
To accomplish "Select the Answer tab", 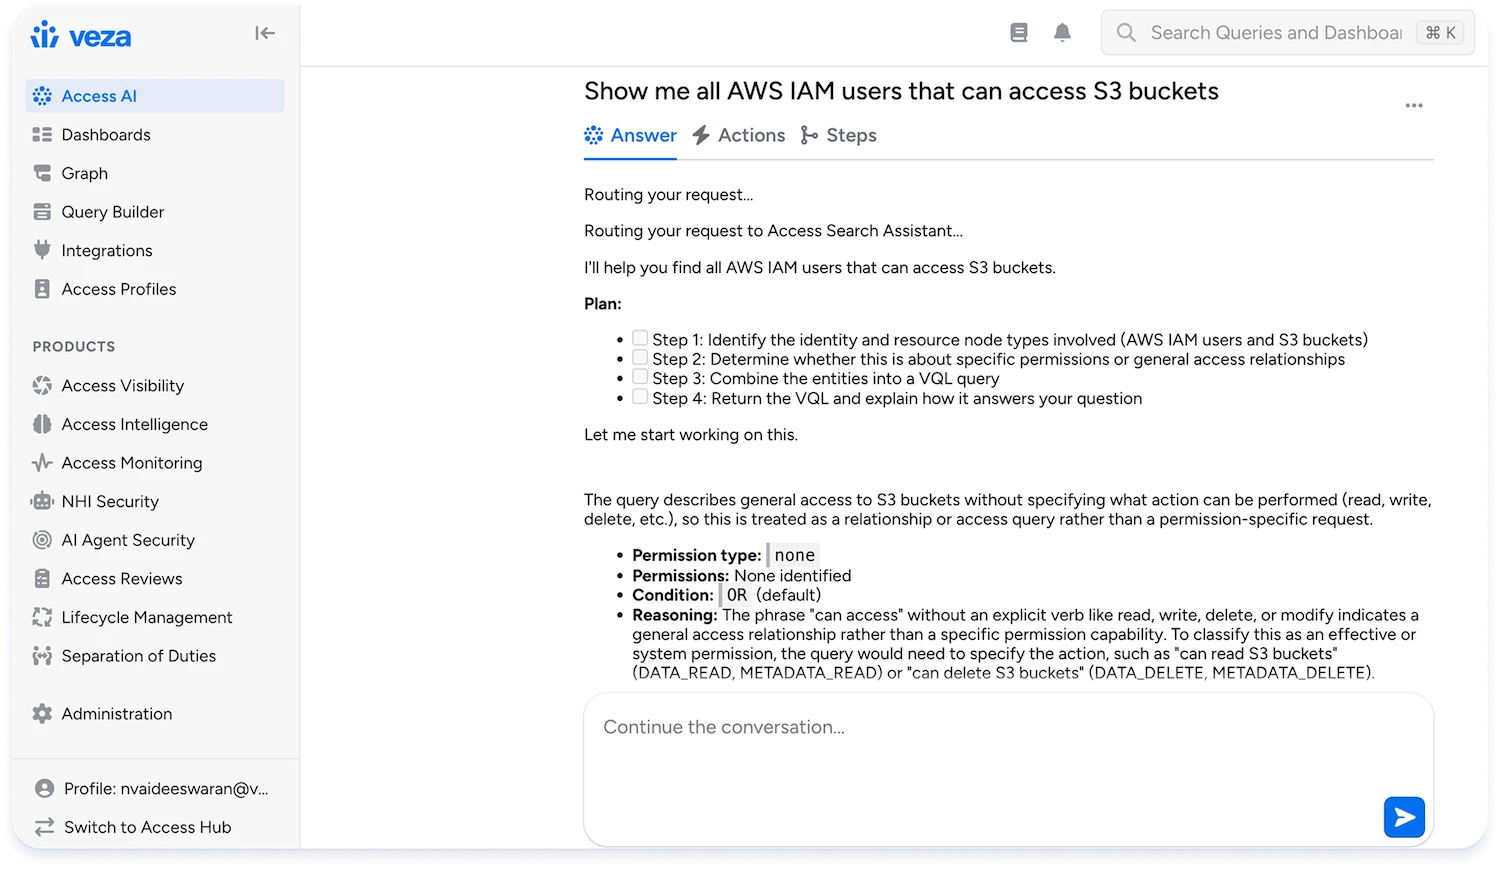I will point(630,135).
